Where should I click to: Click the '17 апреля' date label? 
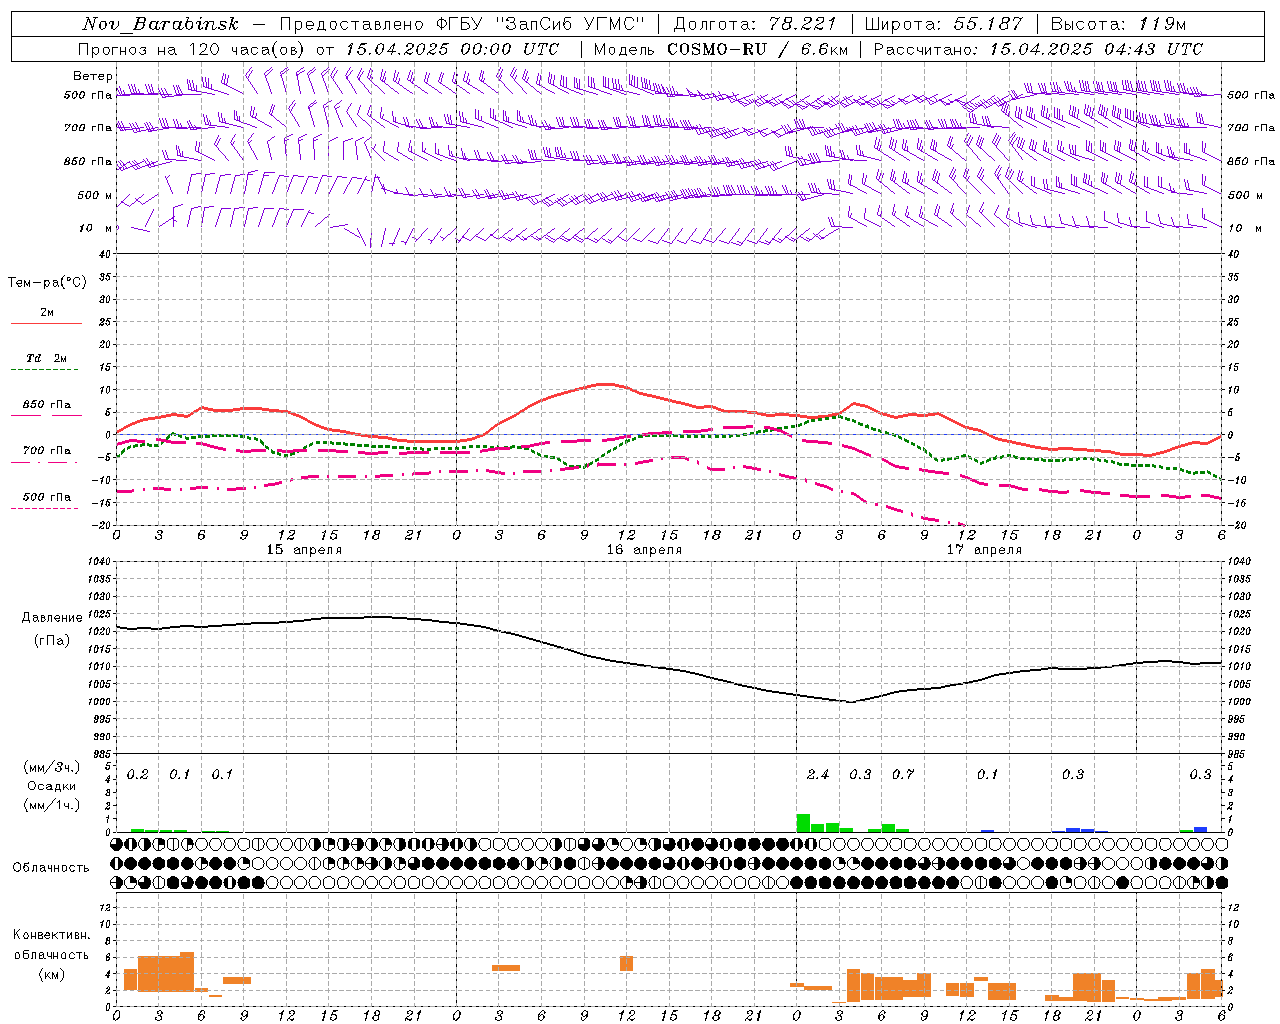click(x=984, y=550)
